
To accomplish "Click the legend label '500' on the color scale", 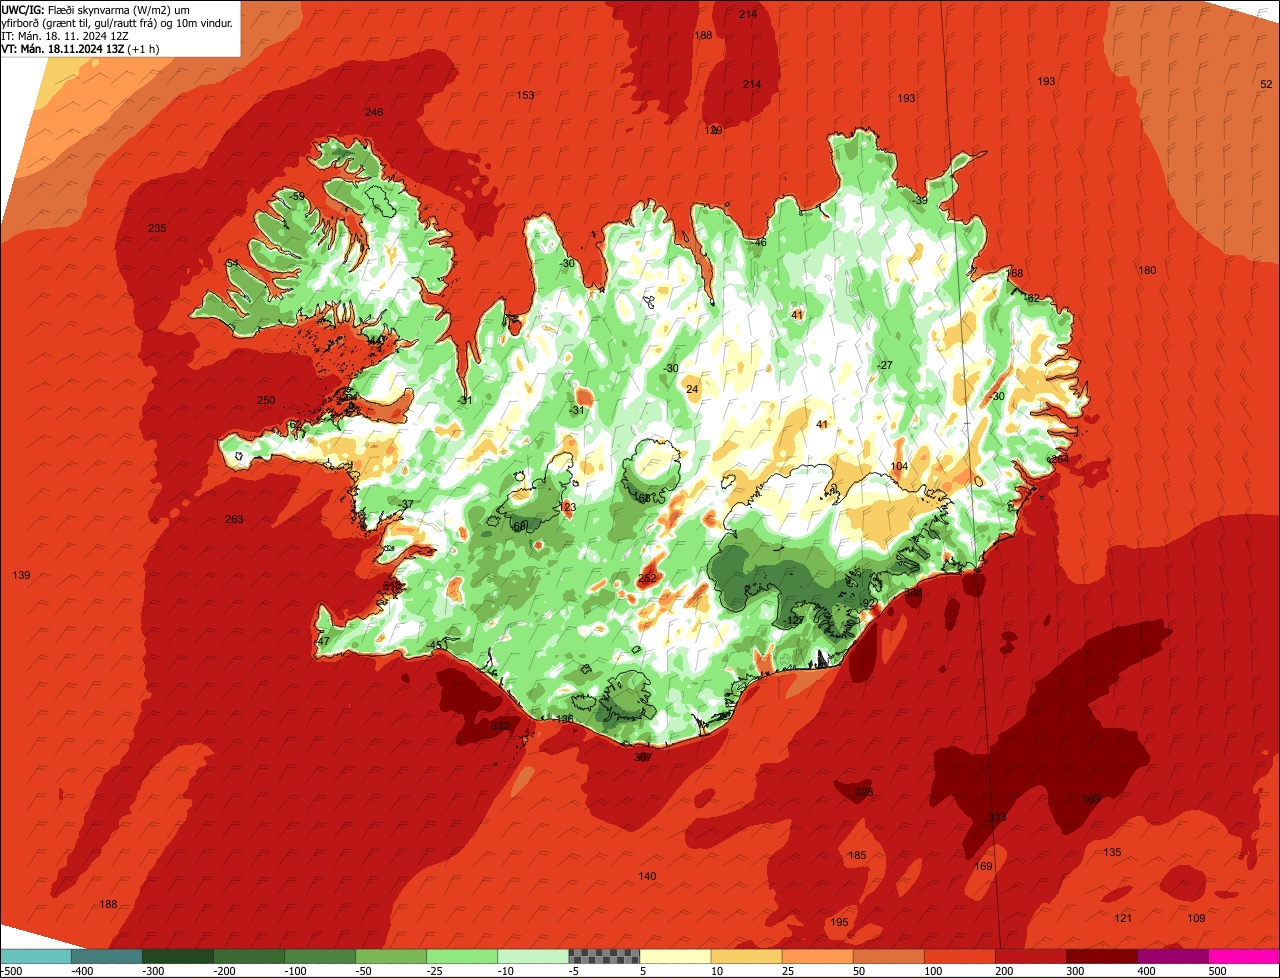I will point(1216,971).
